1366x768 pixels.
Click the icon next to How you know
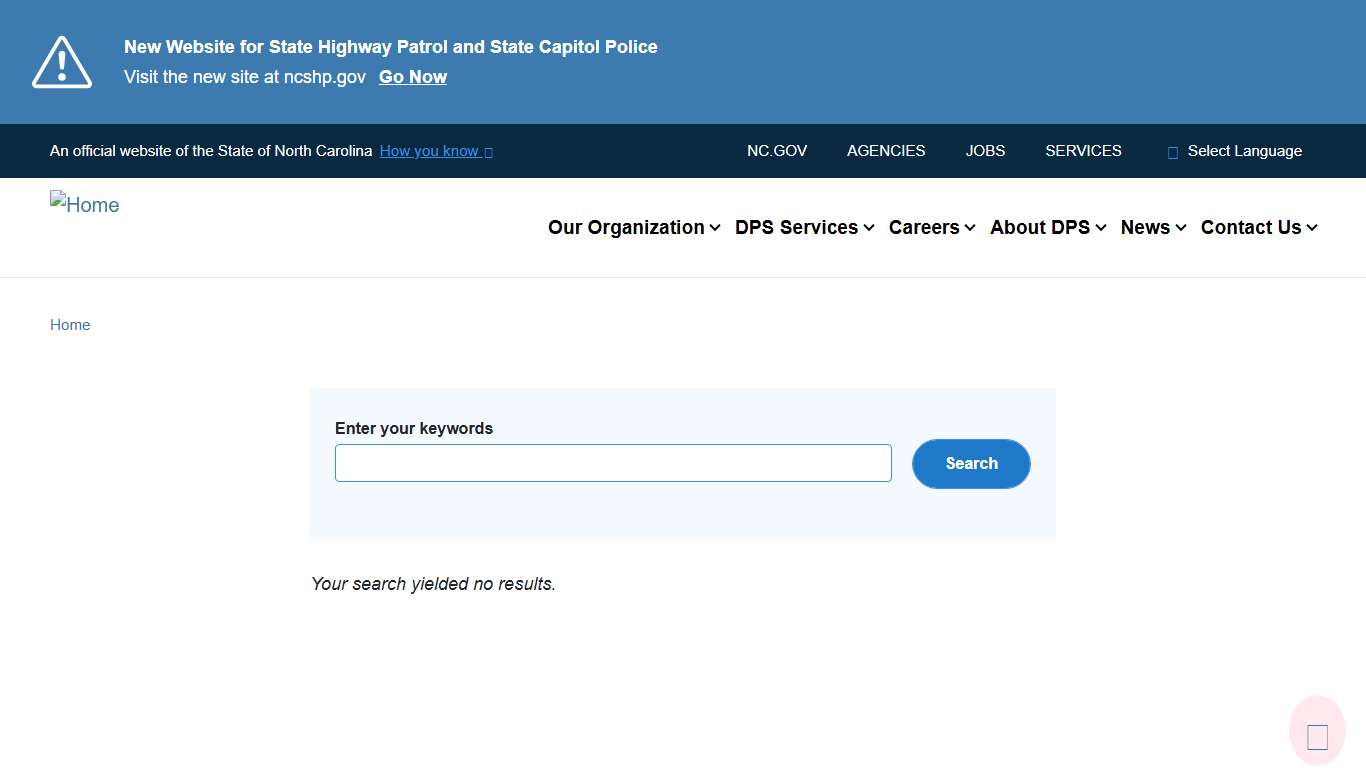489,151
